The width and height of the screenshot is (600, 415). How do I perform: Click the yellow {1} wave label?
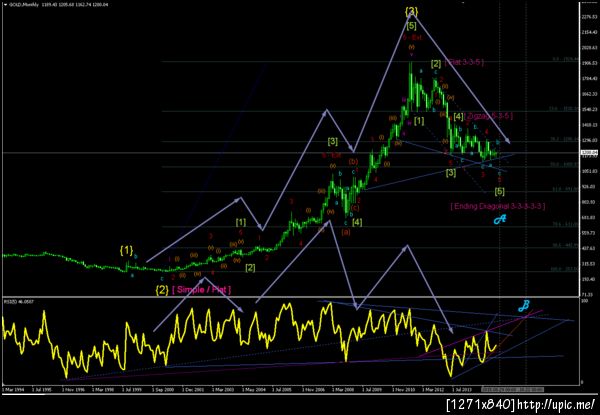(127, 251)
